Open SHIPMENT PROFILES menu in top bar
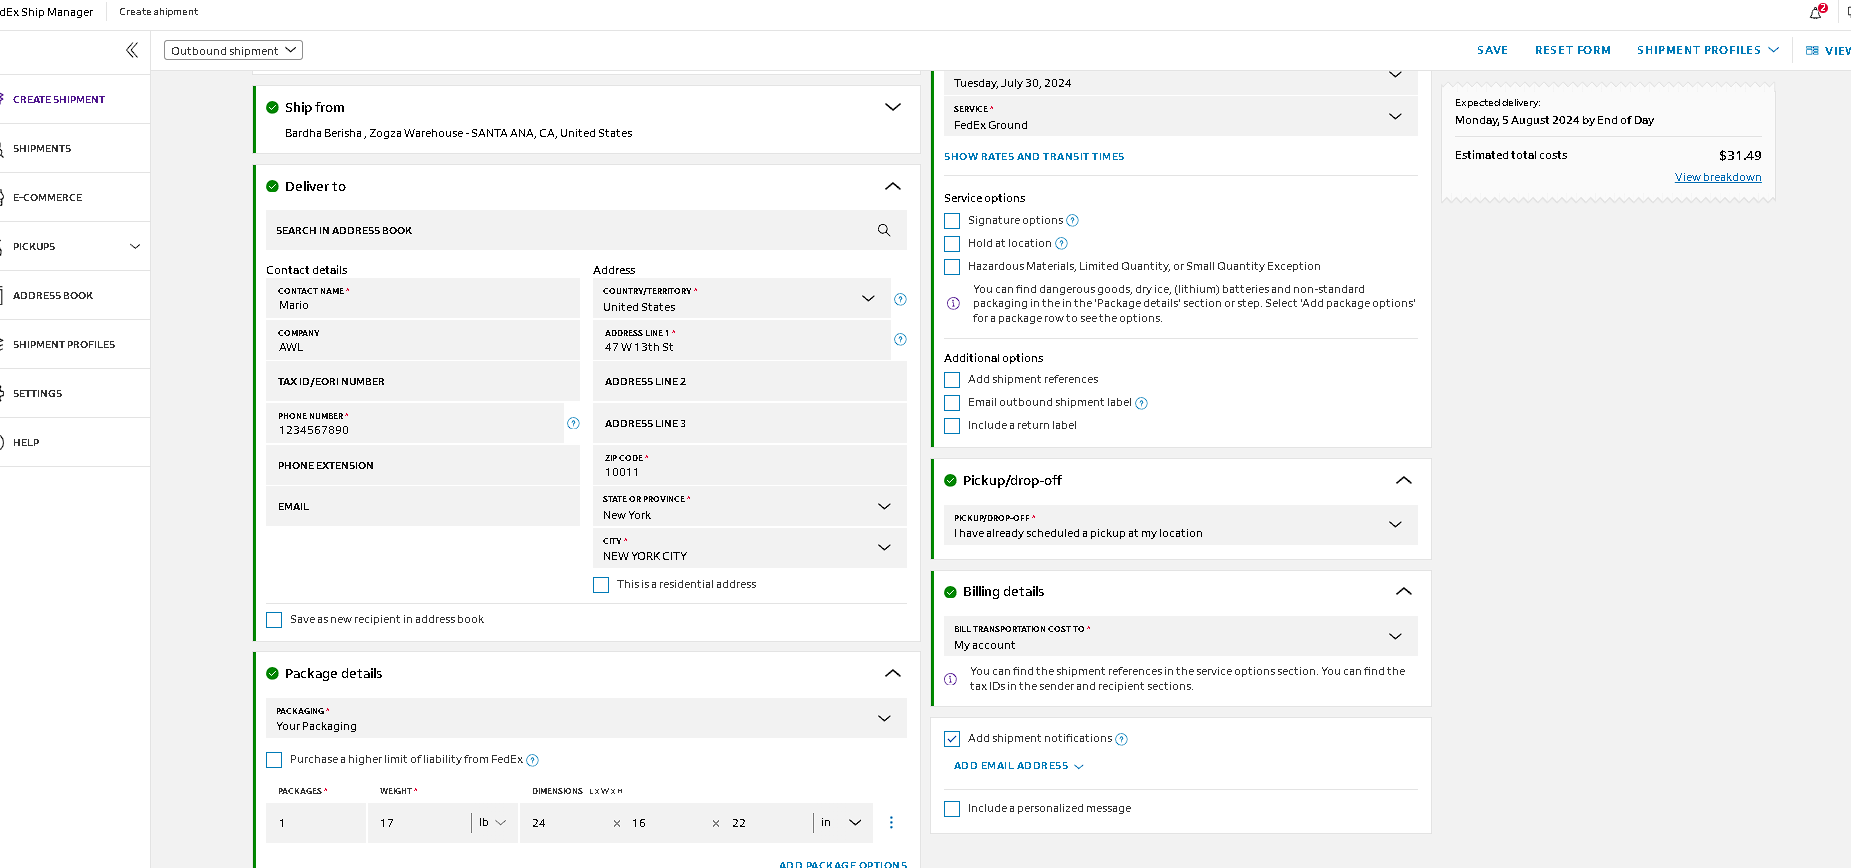Image resolution: width=1851 pixels, height=868 pixels. [1707, 50]
